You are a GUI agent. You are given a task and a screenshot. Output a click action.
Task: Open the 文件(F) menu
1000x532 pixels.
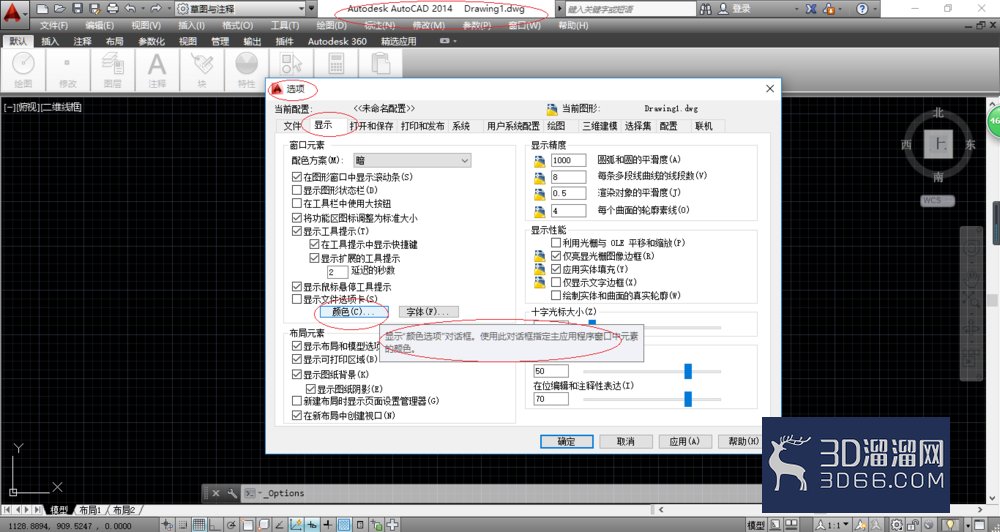coord(54,26)
